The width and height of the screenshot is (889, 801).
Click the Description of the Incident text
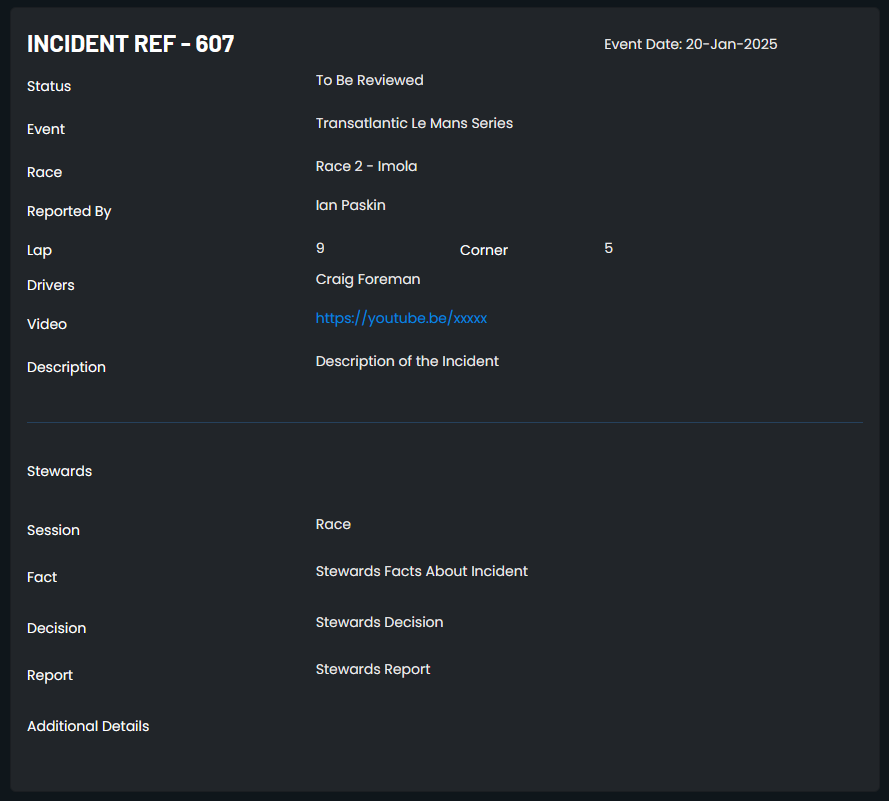coord(407,362)
